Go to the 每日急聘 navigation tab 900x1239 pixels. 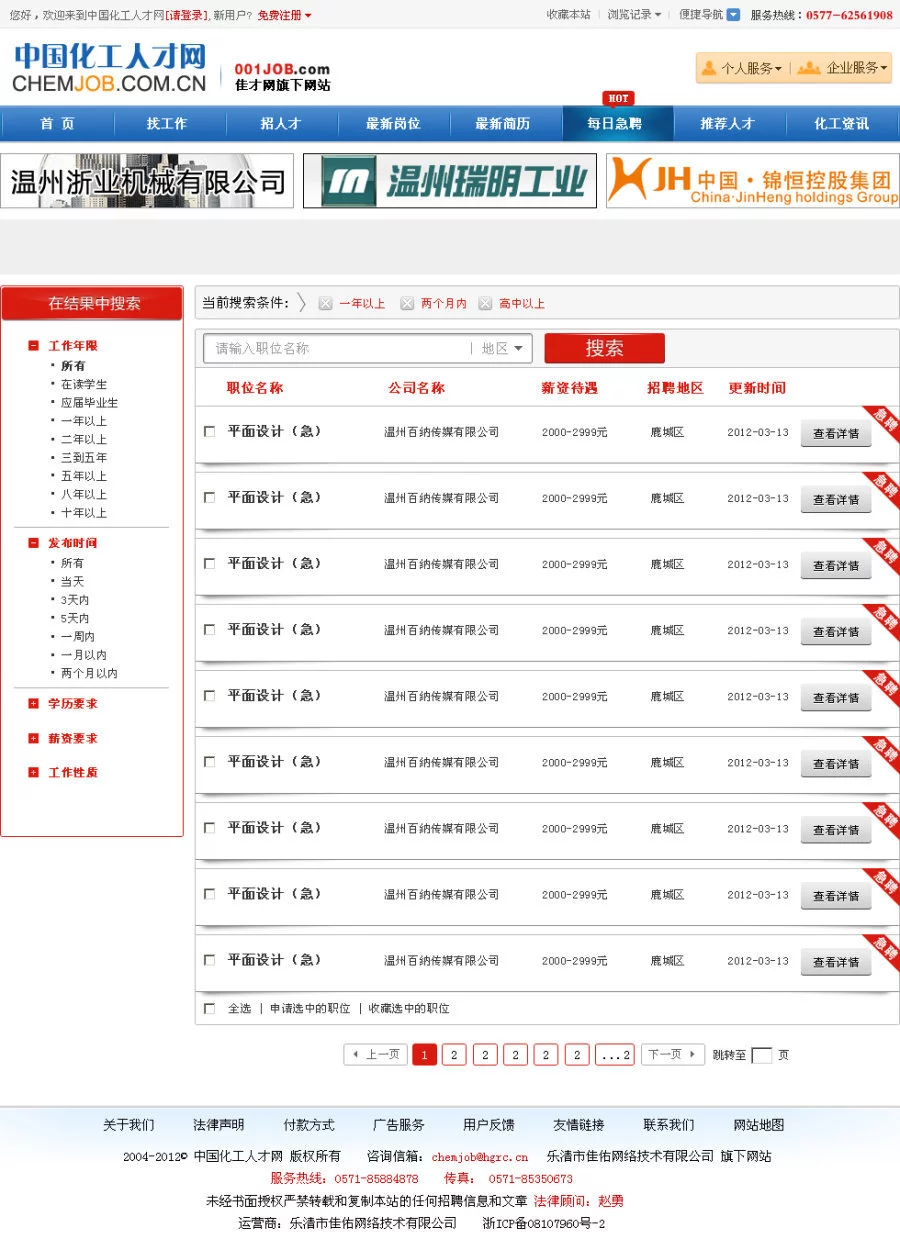[615, 124]
